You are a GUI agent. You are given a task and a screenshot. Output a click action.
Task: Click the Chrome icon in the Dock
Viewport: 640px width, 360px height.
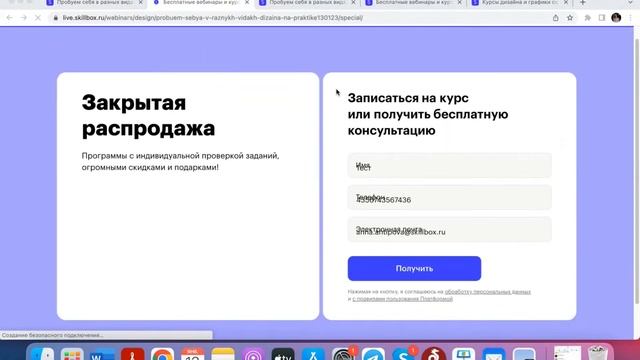click(x=162, y=354)
